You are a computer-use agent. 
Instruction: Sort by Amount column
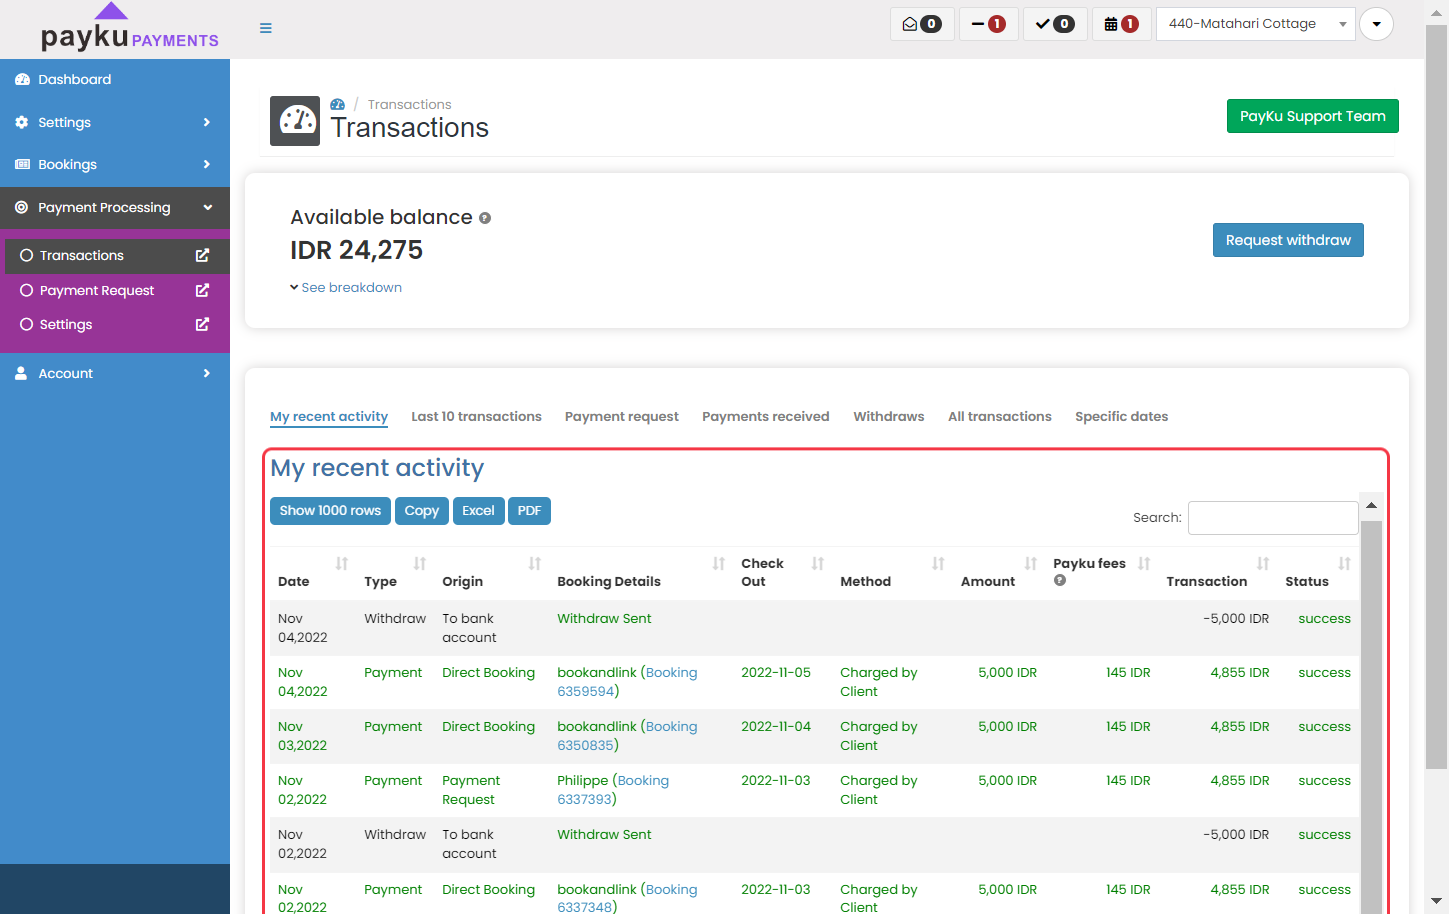(x=999, y=573)
